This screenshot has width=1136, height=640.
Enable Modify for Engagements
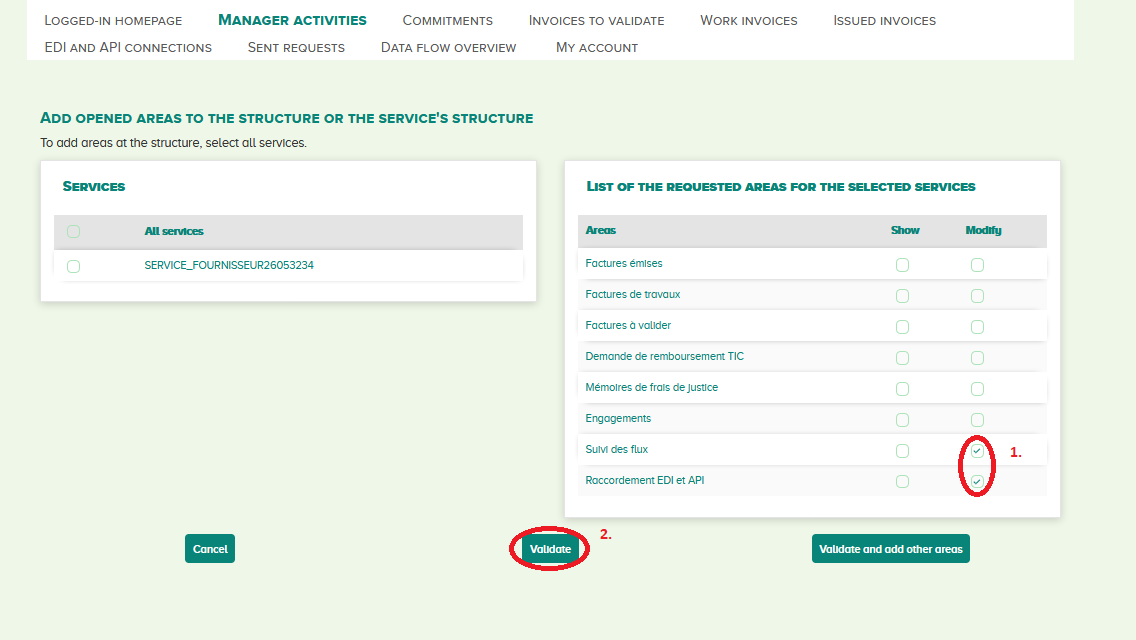[977, 420]
